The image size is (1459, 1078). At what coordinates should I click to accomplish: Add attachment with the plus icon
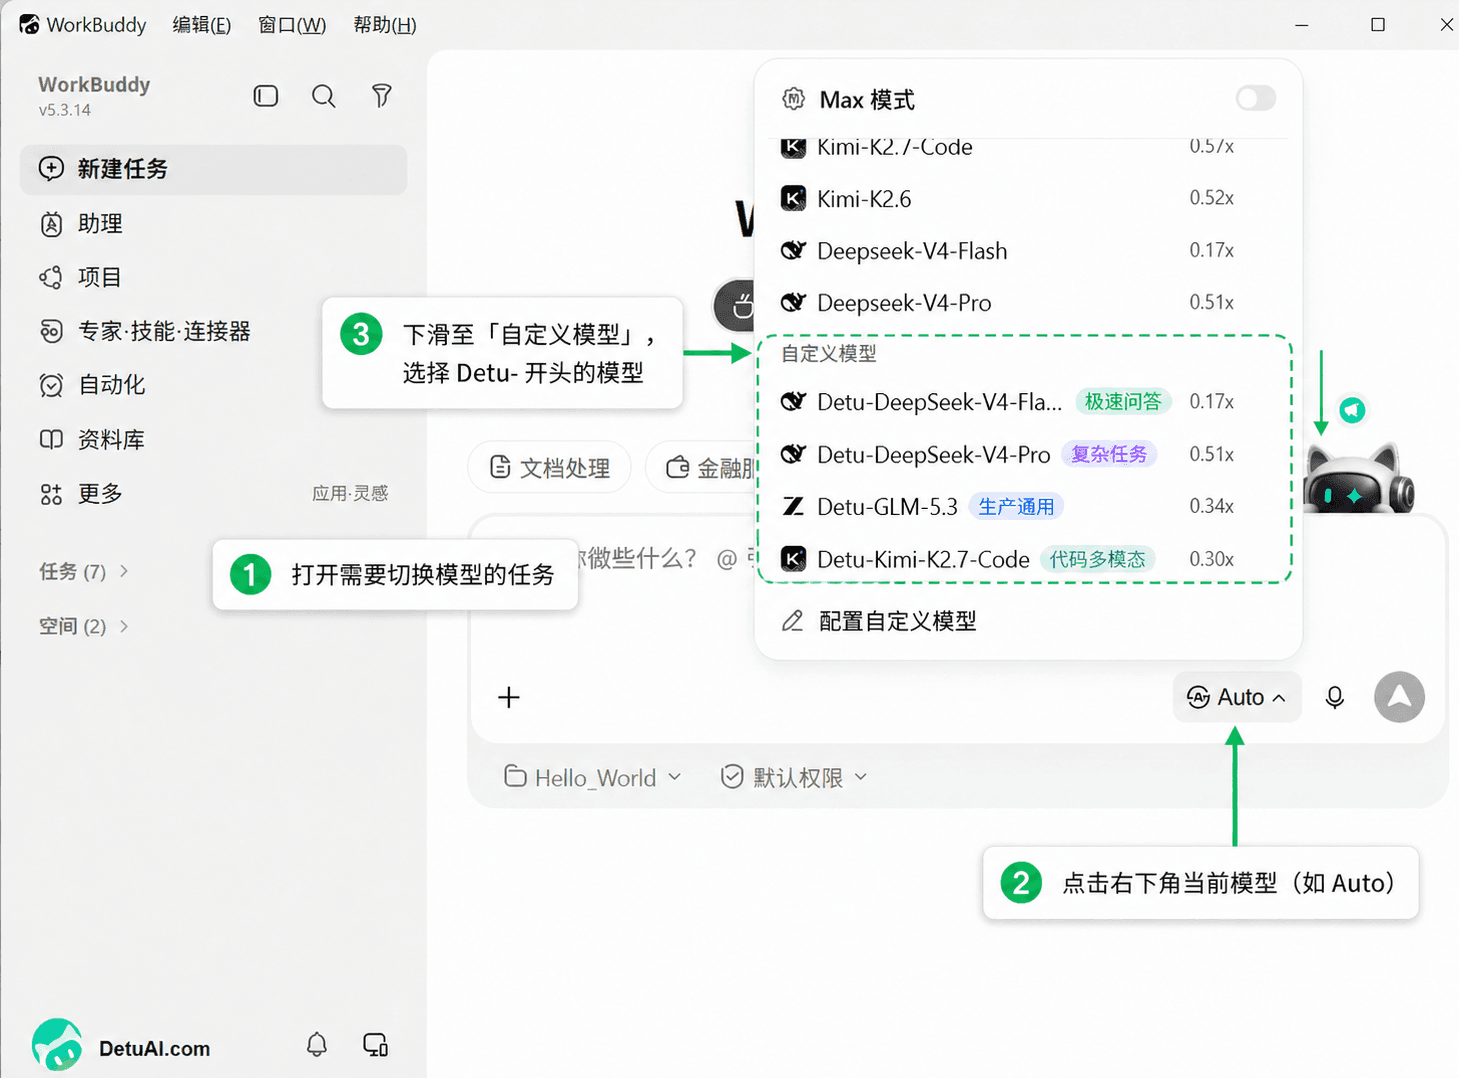509,697
